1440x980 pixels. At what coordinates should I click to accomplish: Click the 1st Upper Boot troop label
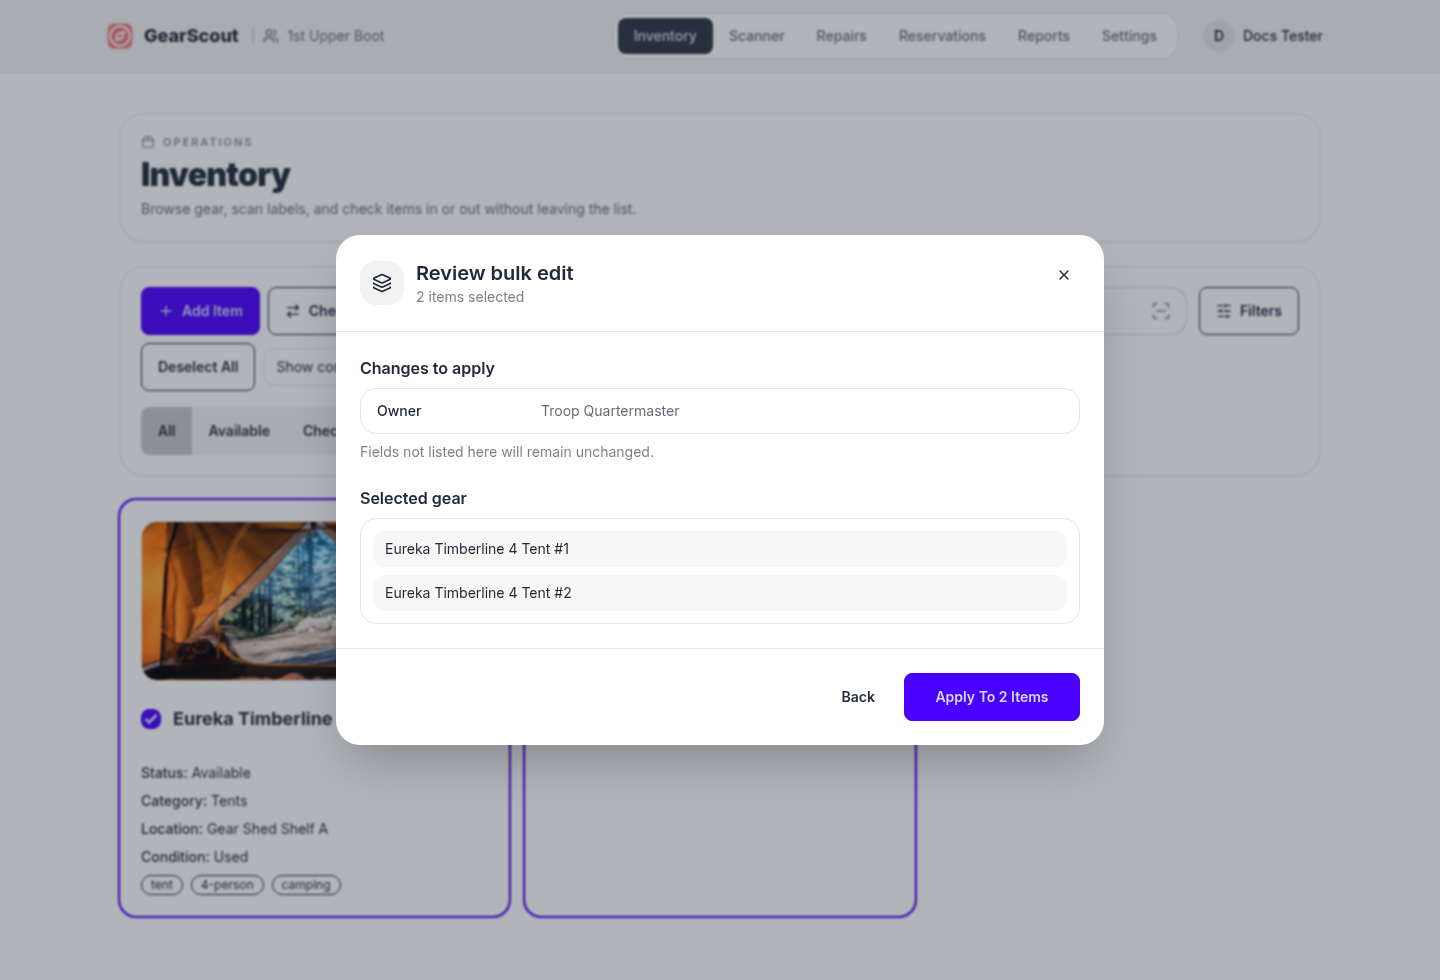point(336,36)
